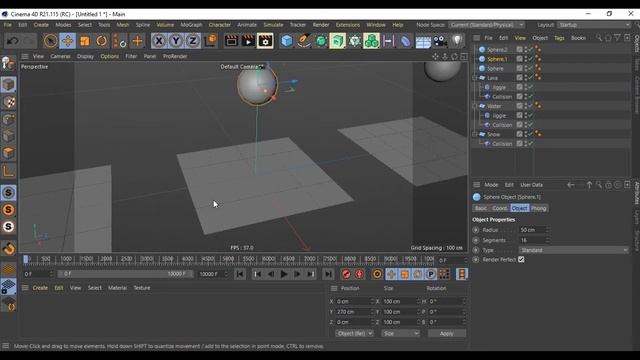Switch to the Basic attribute tab

(x=481, y=208)
